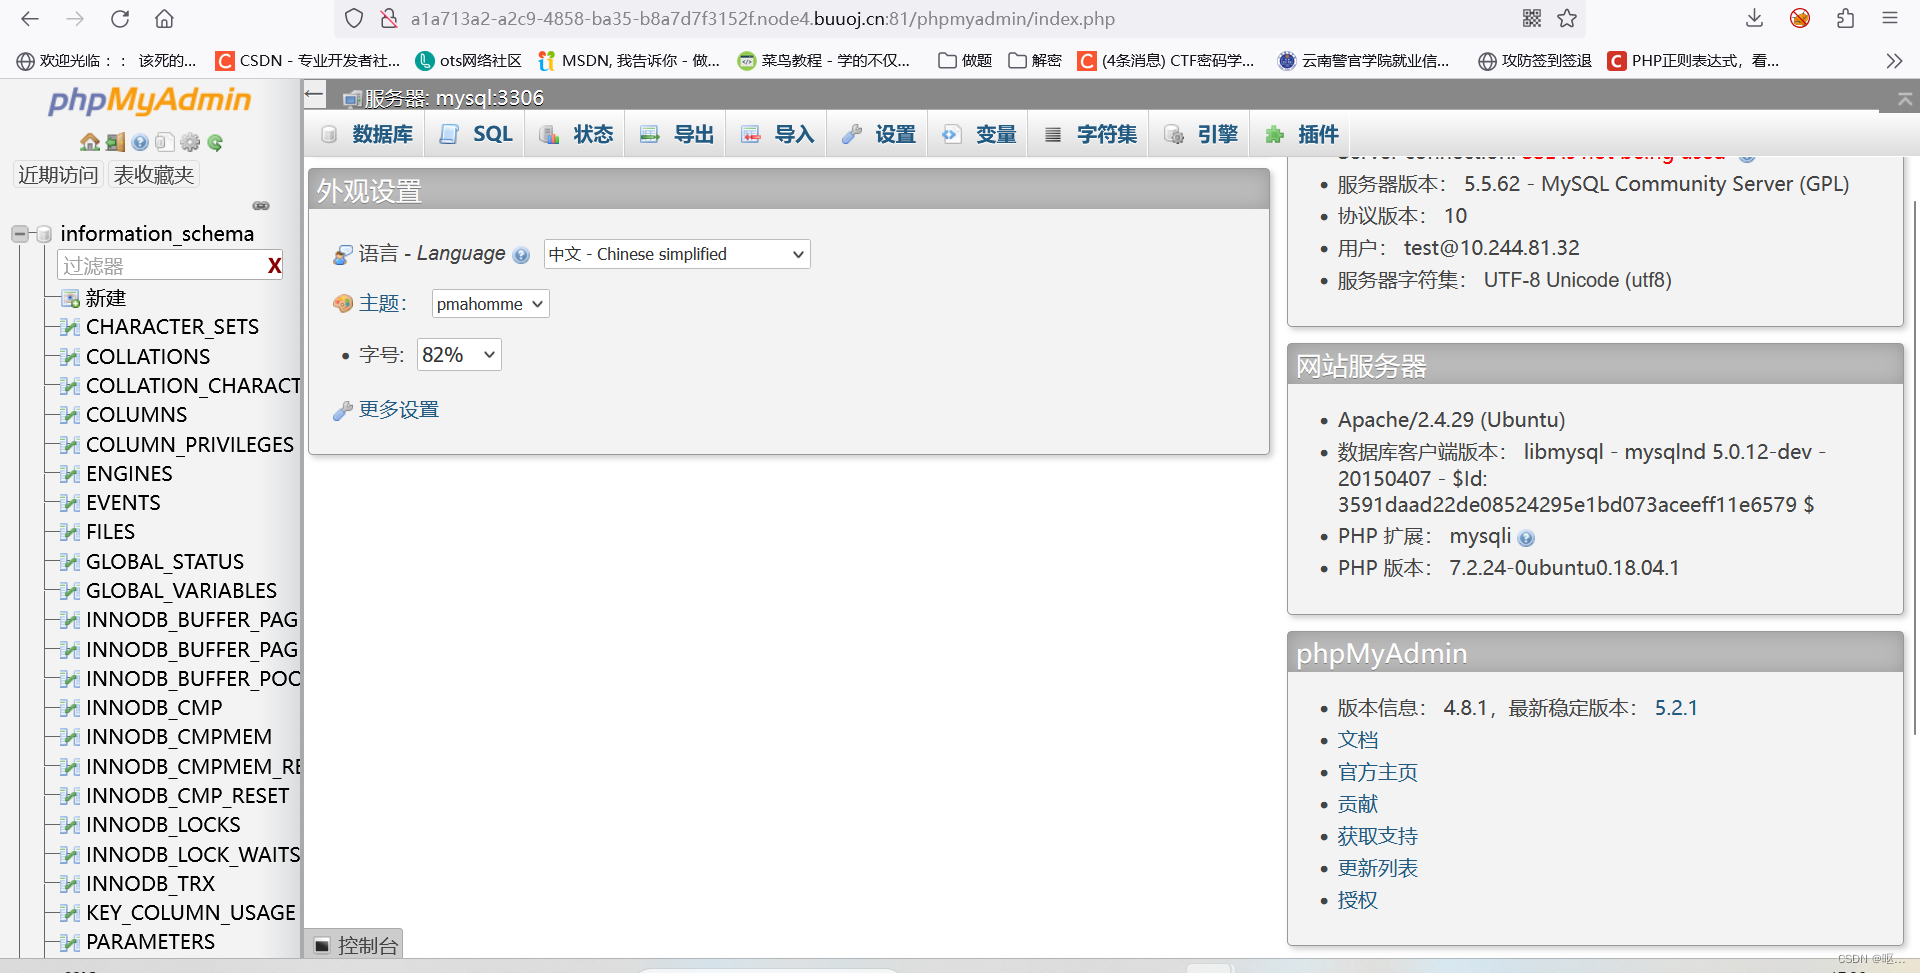
Task: Open browser extensions puzzle icon
Action: (1845, 18)
